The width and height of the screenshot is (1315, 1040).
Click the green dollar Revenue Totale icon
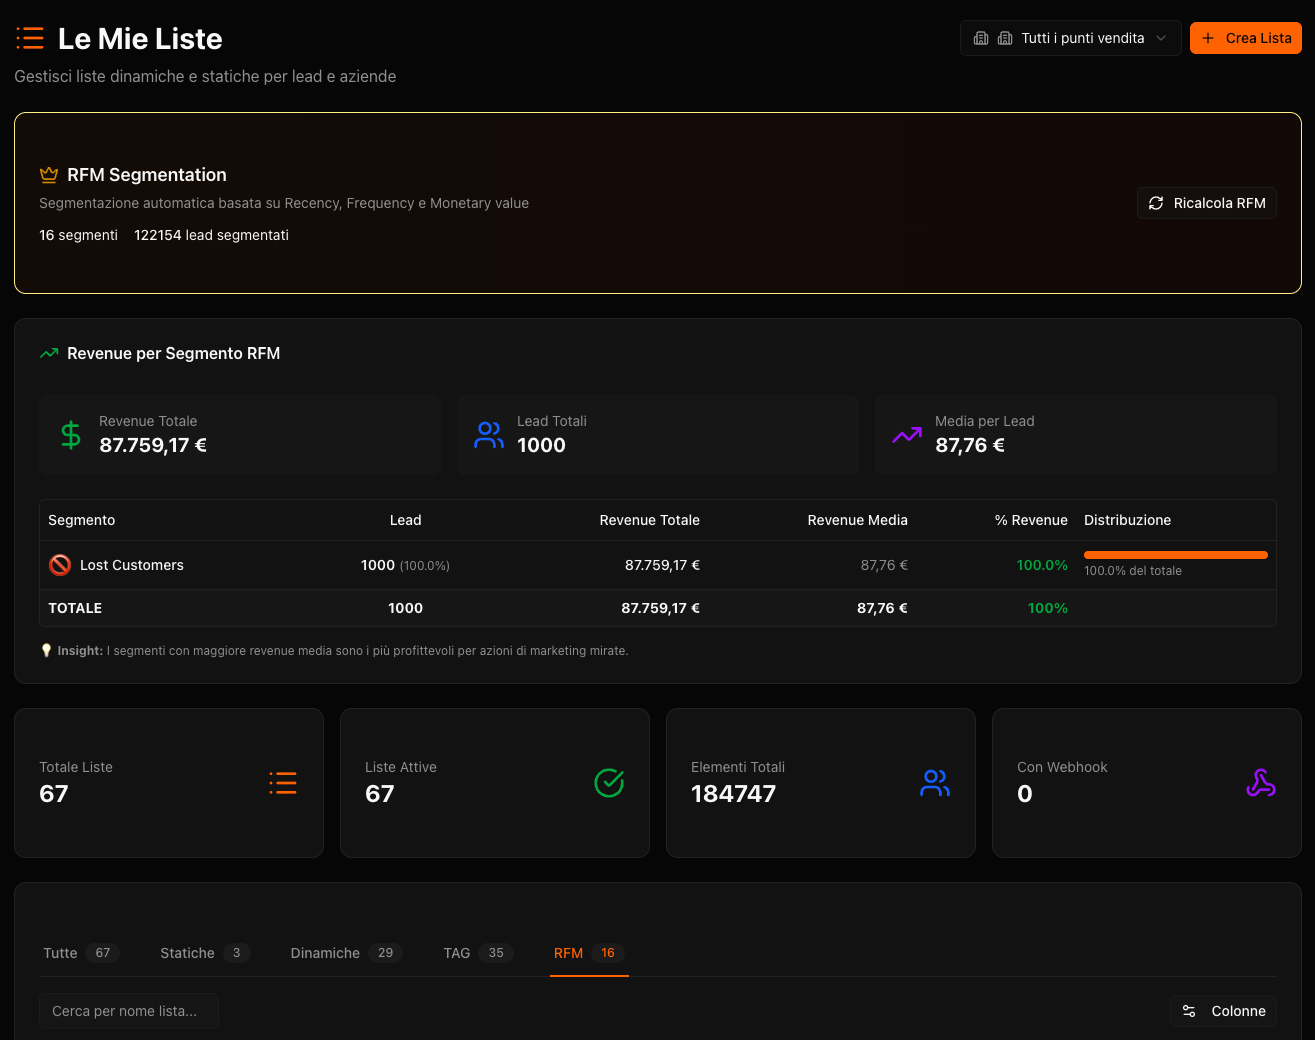point(71,435)
